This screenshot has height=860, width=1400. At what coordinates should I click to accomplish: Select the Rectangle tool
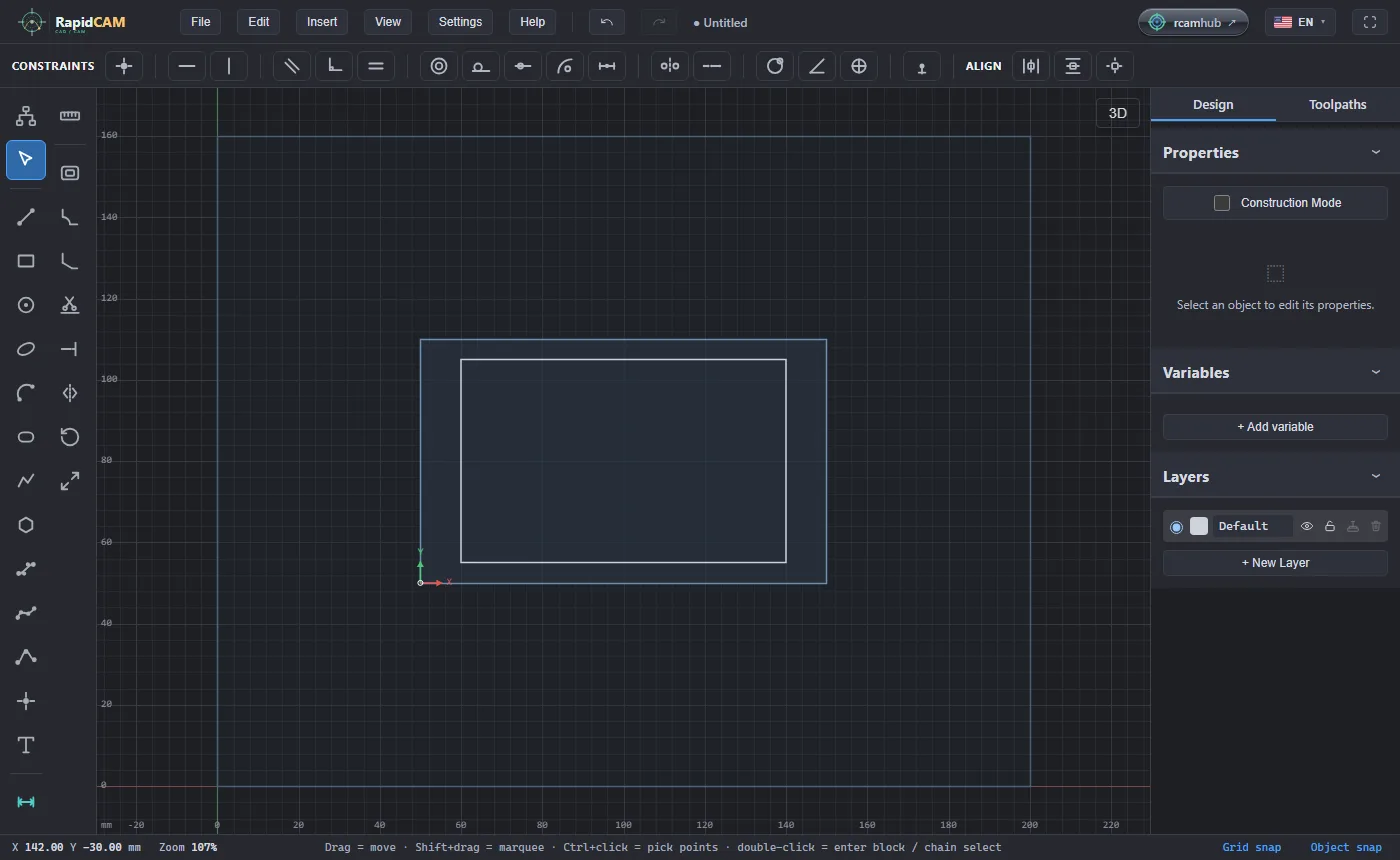tap(26, 261)
